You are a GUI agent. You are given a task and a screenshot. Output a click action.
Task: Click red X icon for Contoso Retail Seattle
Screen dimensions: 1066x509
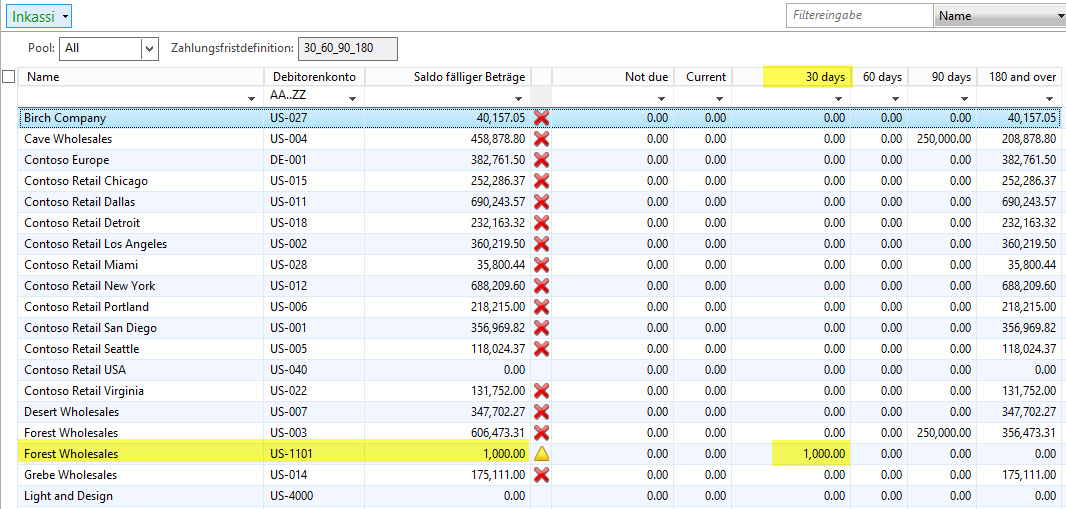click(x=541, y=349)
